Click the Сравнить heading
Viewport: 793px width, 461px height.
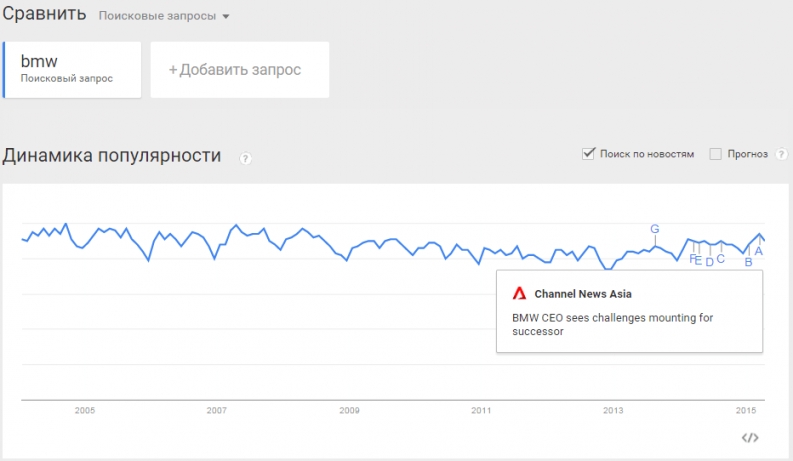pyautogui.click(x=44, y=14)
